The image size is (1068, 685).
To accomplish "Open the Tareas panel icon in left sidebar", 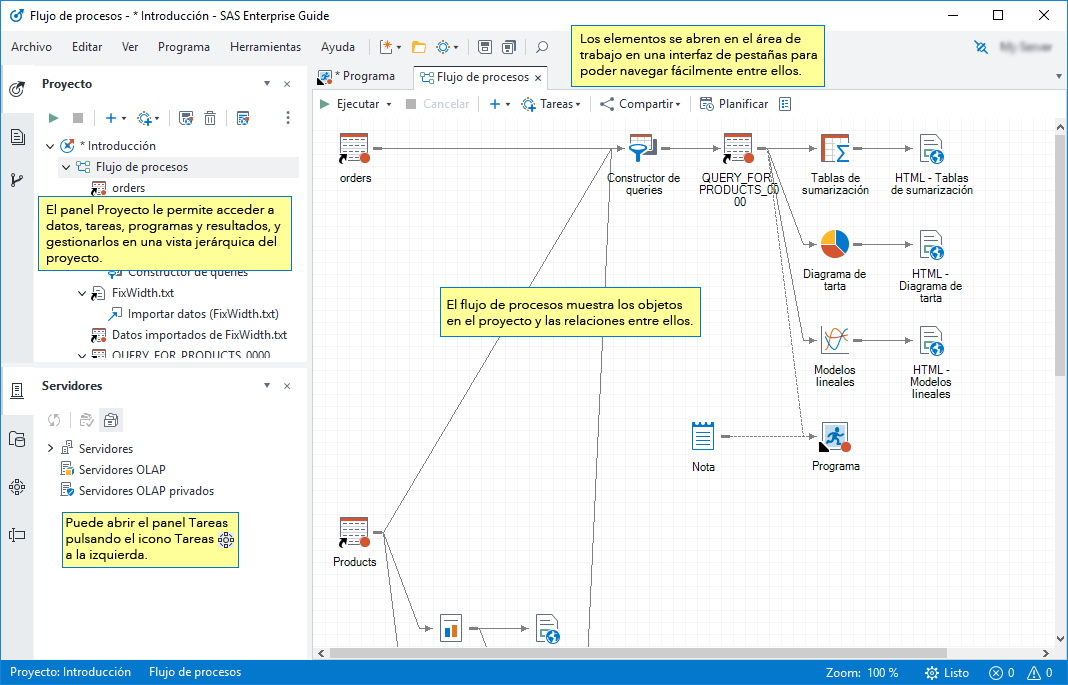I will pyautogui.click(x=17, y=487).
